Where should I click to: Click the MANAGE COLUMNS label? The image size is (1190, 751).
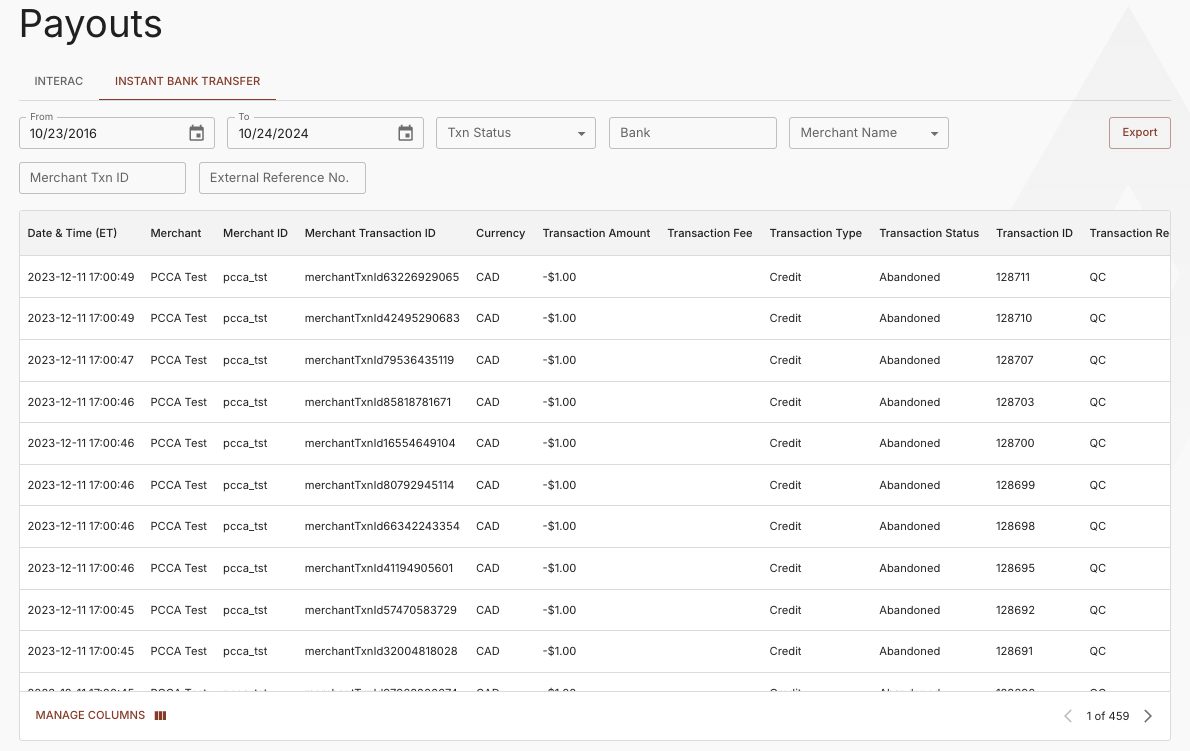point(90,715)
